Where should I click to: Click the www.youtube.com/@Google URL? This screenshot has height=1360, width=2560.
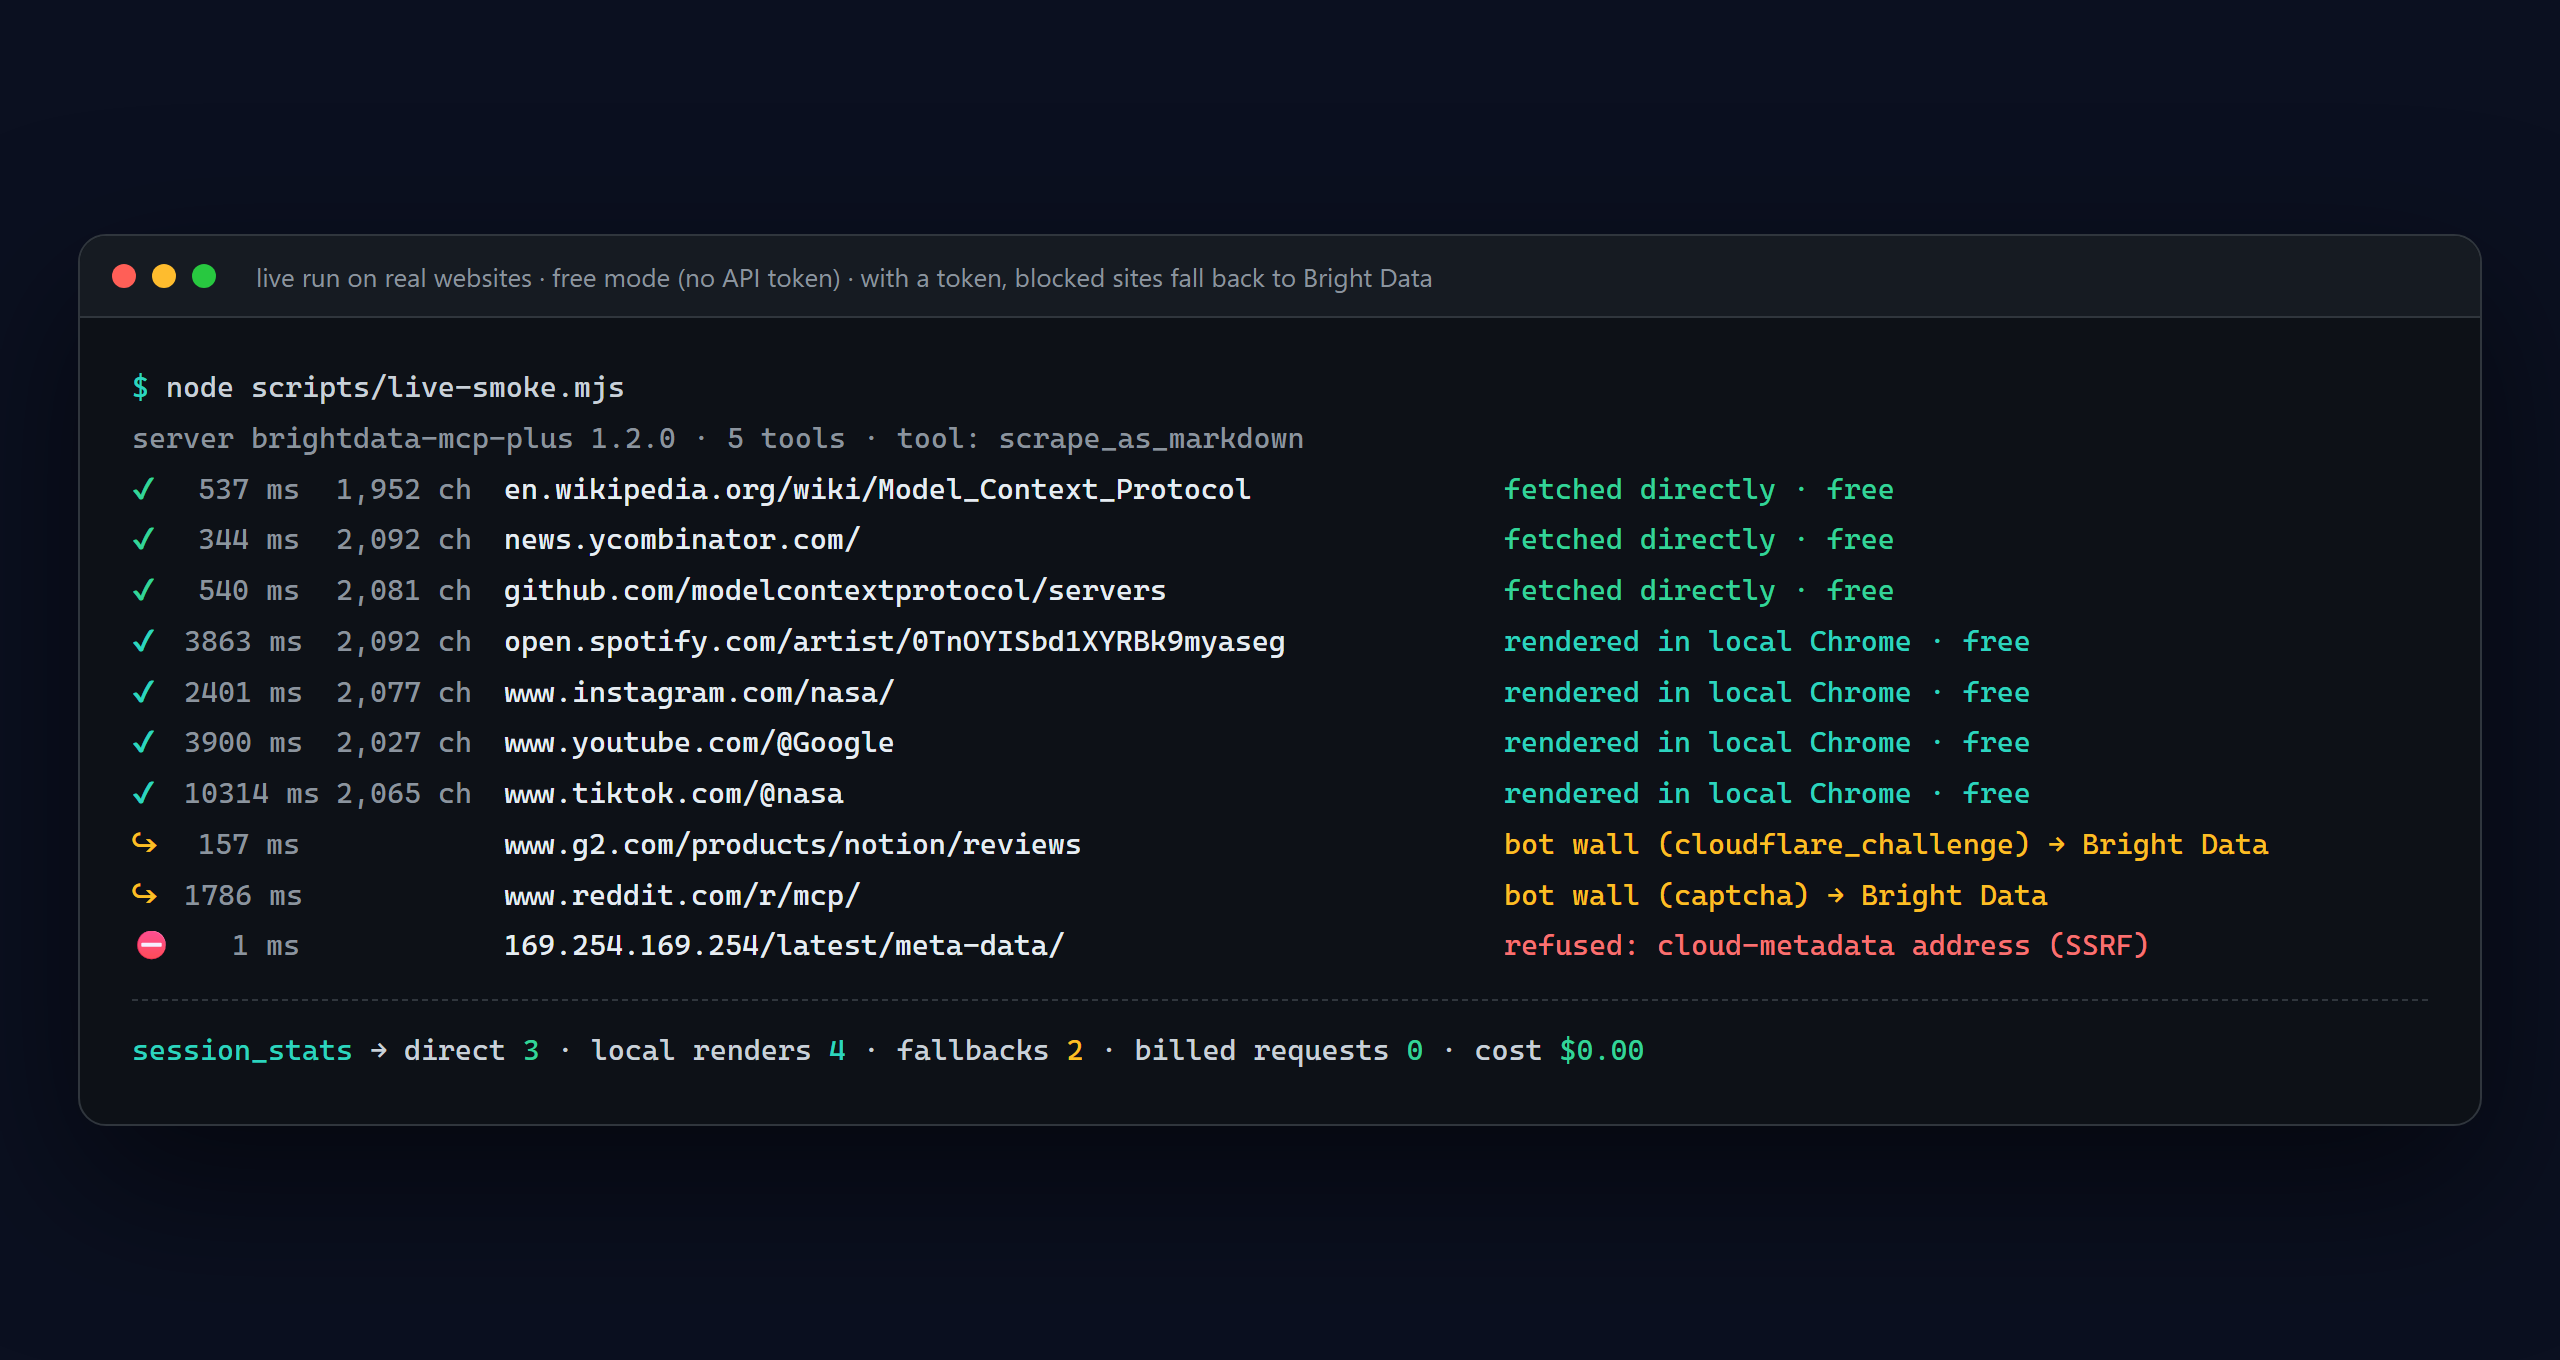point(699,743)
